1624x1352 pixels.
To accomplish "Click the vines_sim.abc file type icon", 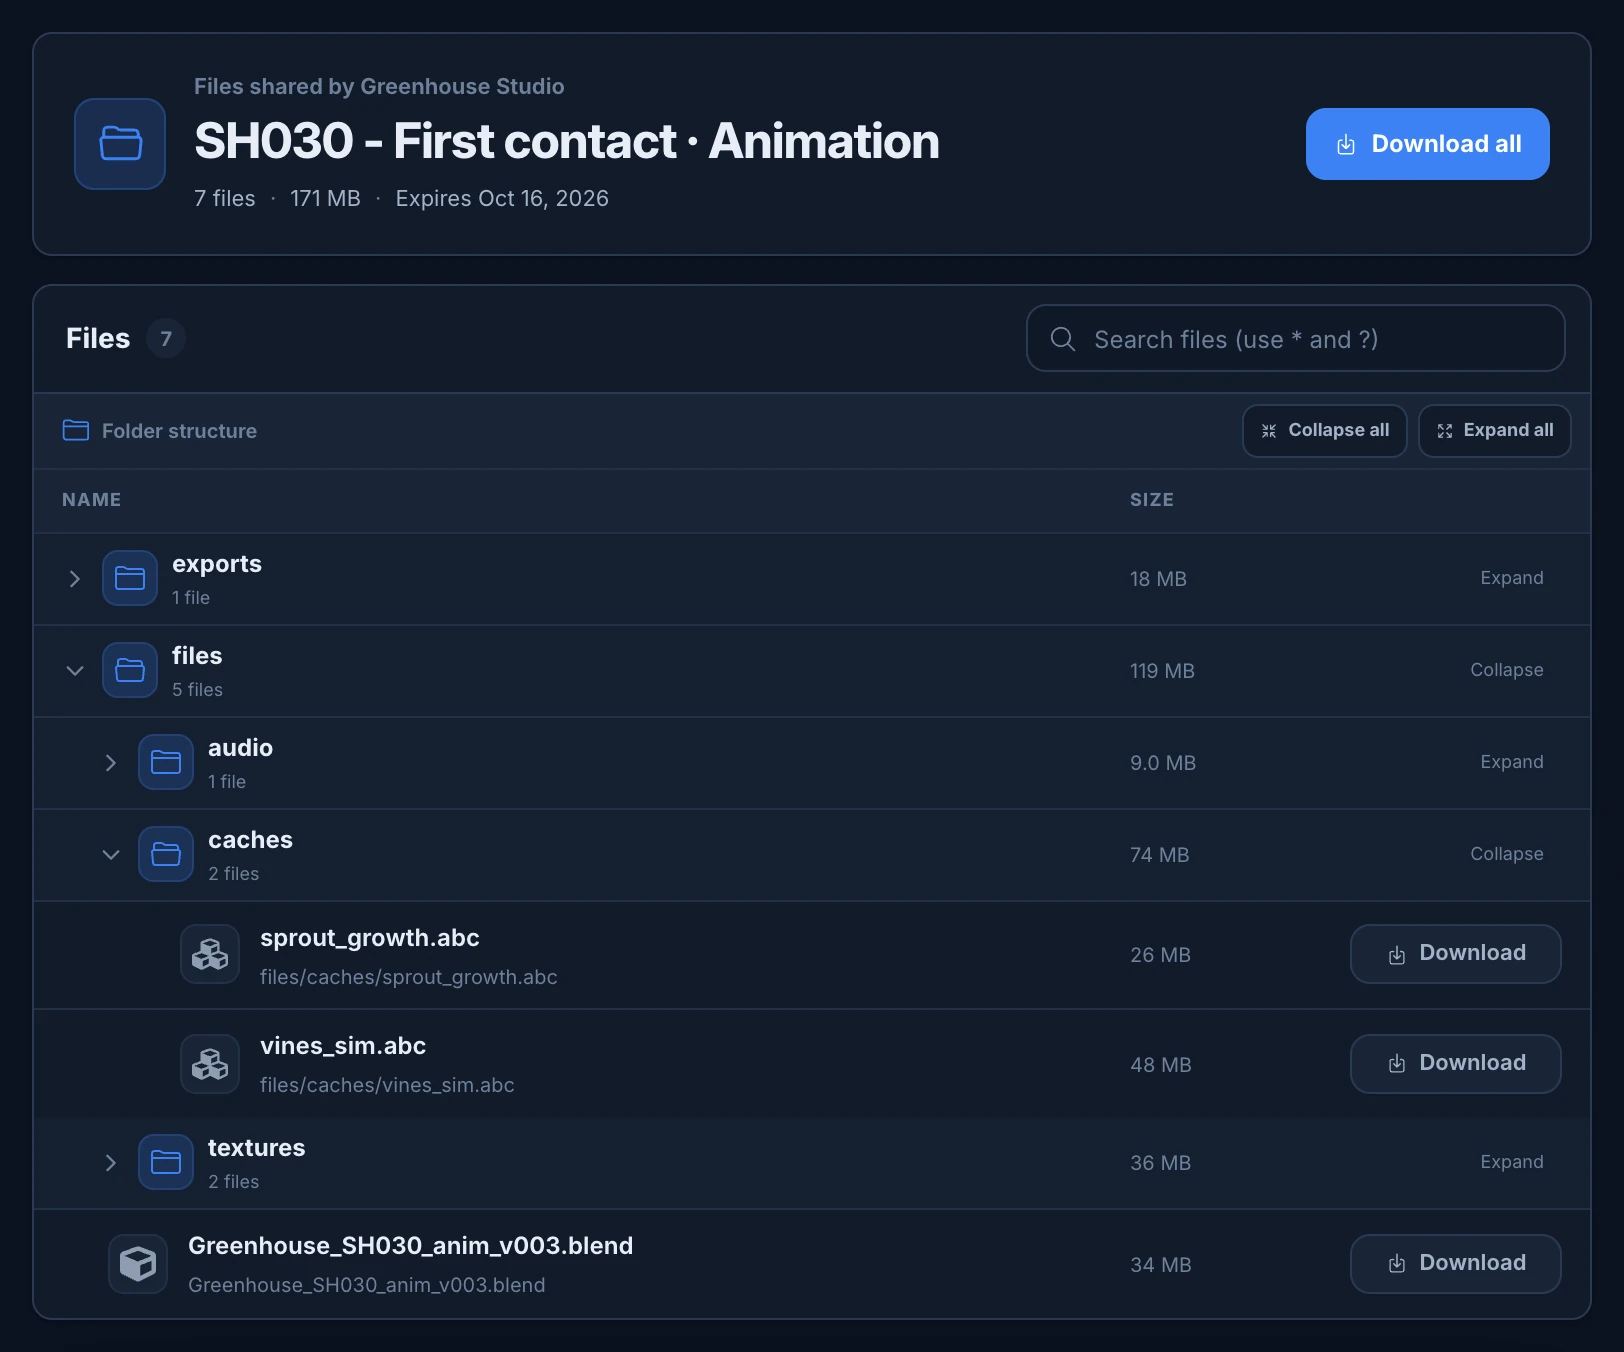I will [x=210, y=1064].
